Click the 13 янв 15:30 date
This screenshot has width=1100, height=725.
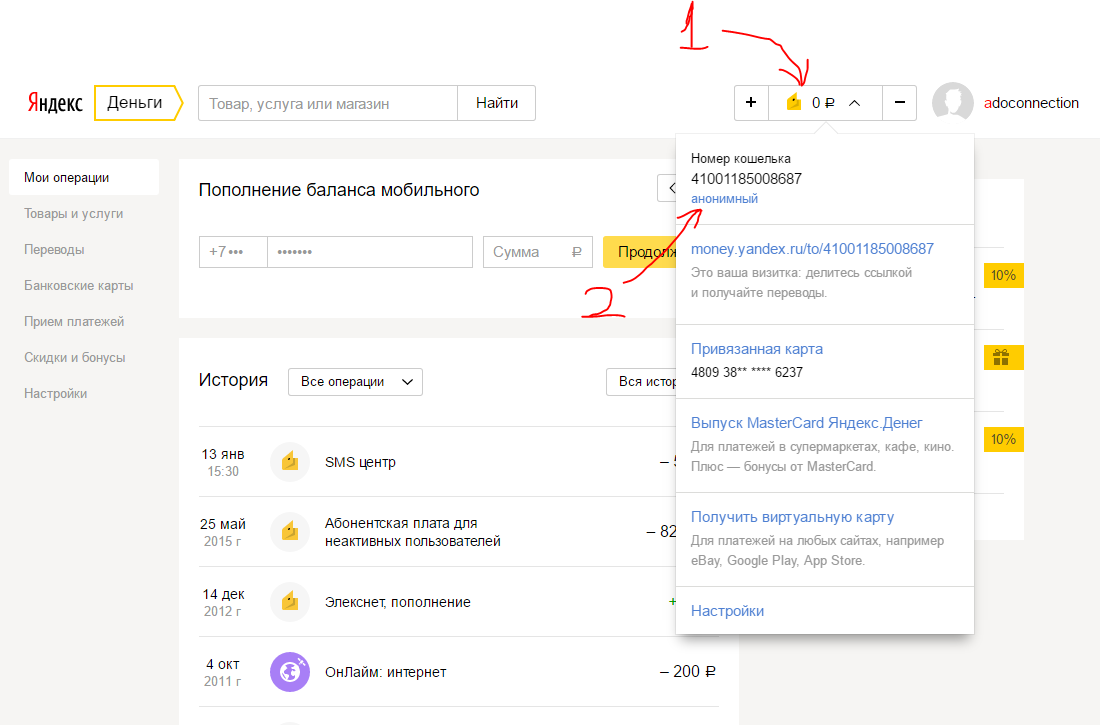pyautogui.click(x=223, y=463)
